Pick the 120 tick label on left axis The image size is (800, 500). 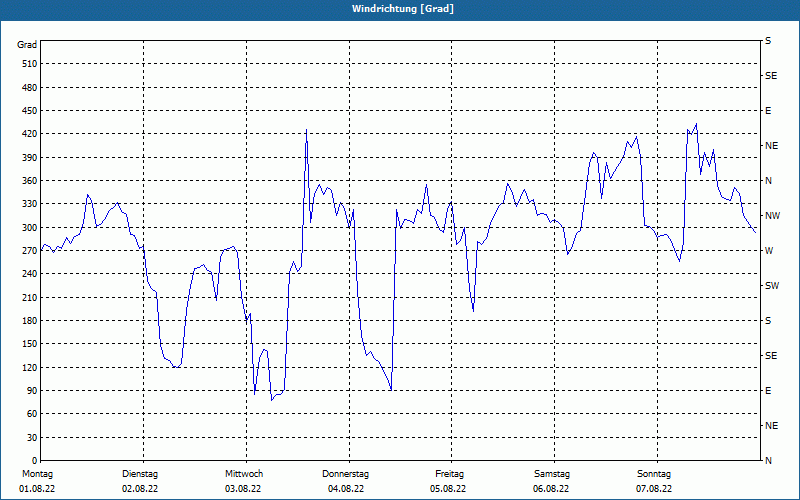click(29, 367)
